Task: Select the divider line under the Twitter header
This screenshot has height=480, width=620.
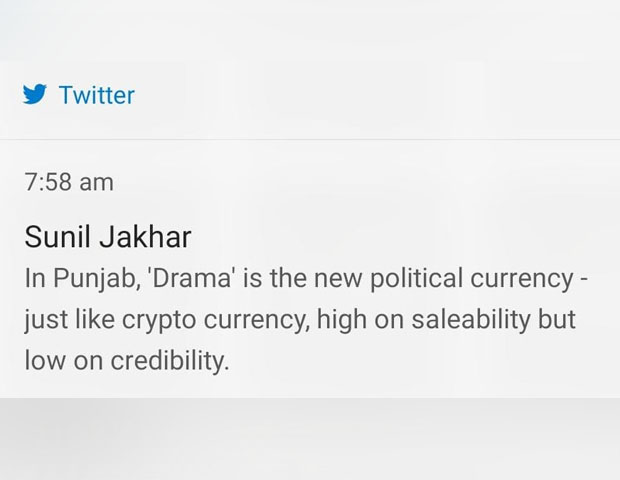Action: point(310,139)
